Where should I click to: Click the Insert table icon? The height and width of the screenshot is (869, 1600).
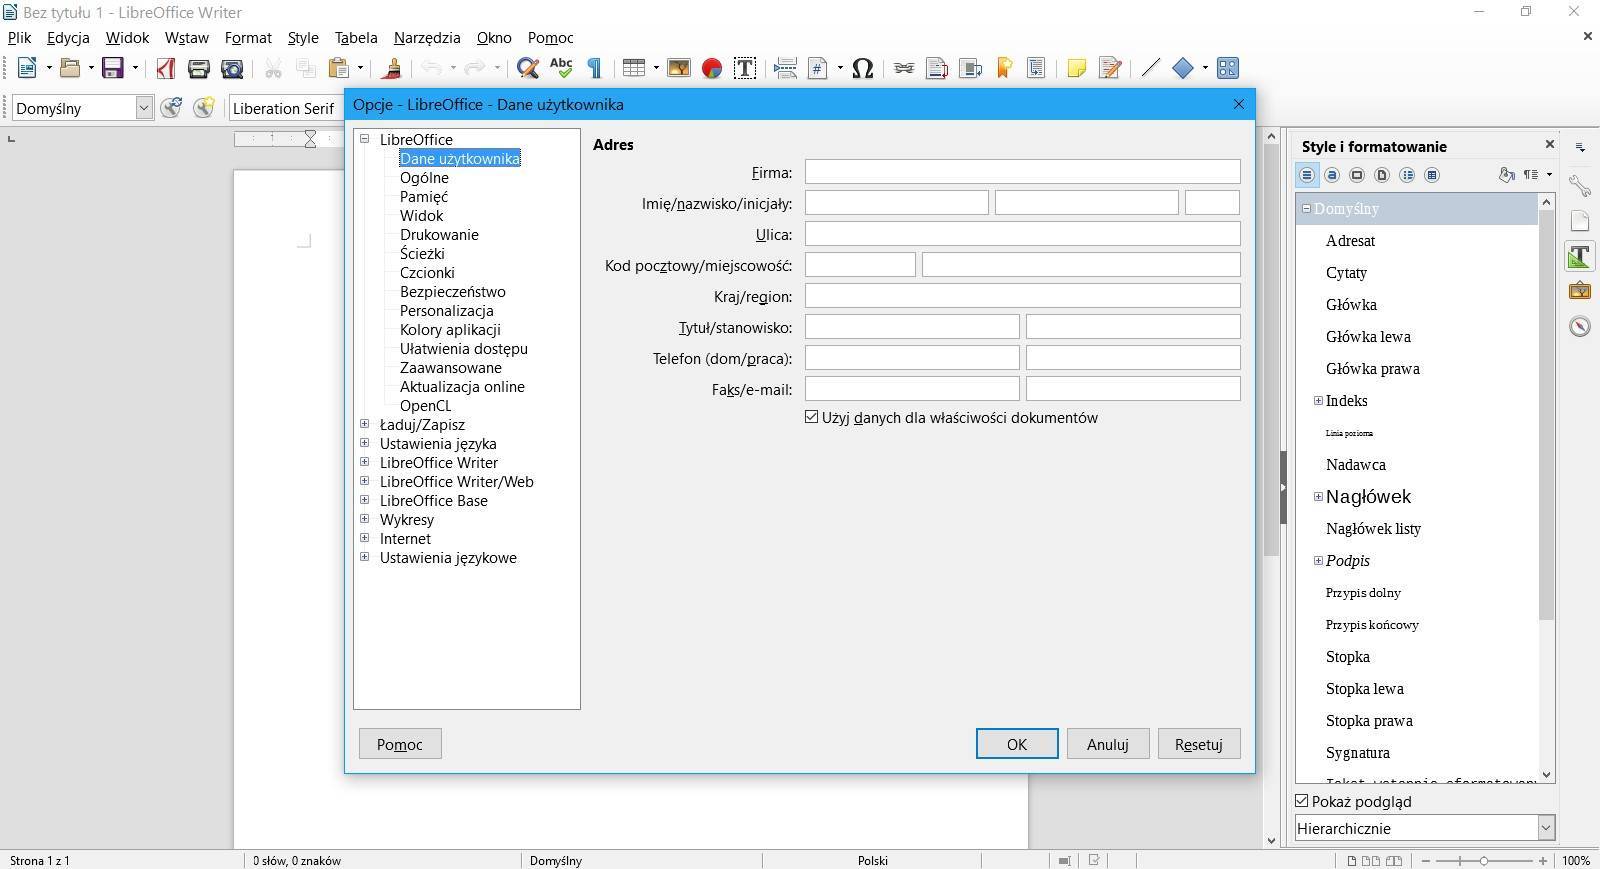(x=633, y=68)
